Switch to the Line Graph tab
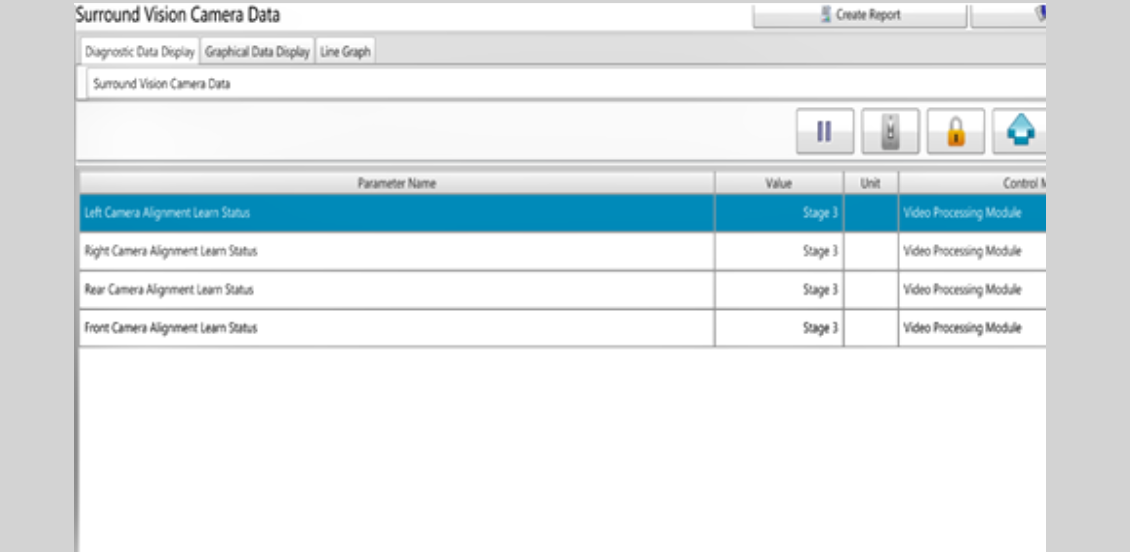 345,53
